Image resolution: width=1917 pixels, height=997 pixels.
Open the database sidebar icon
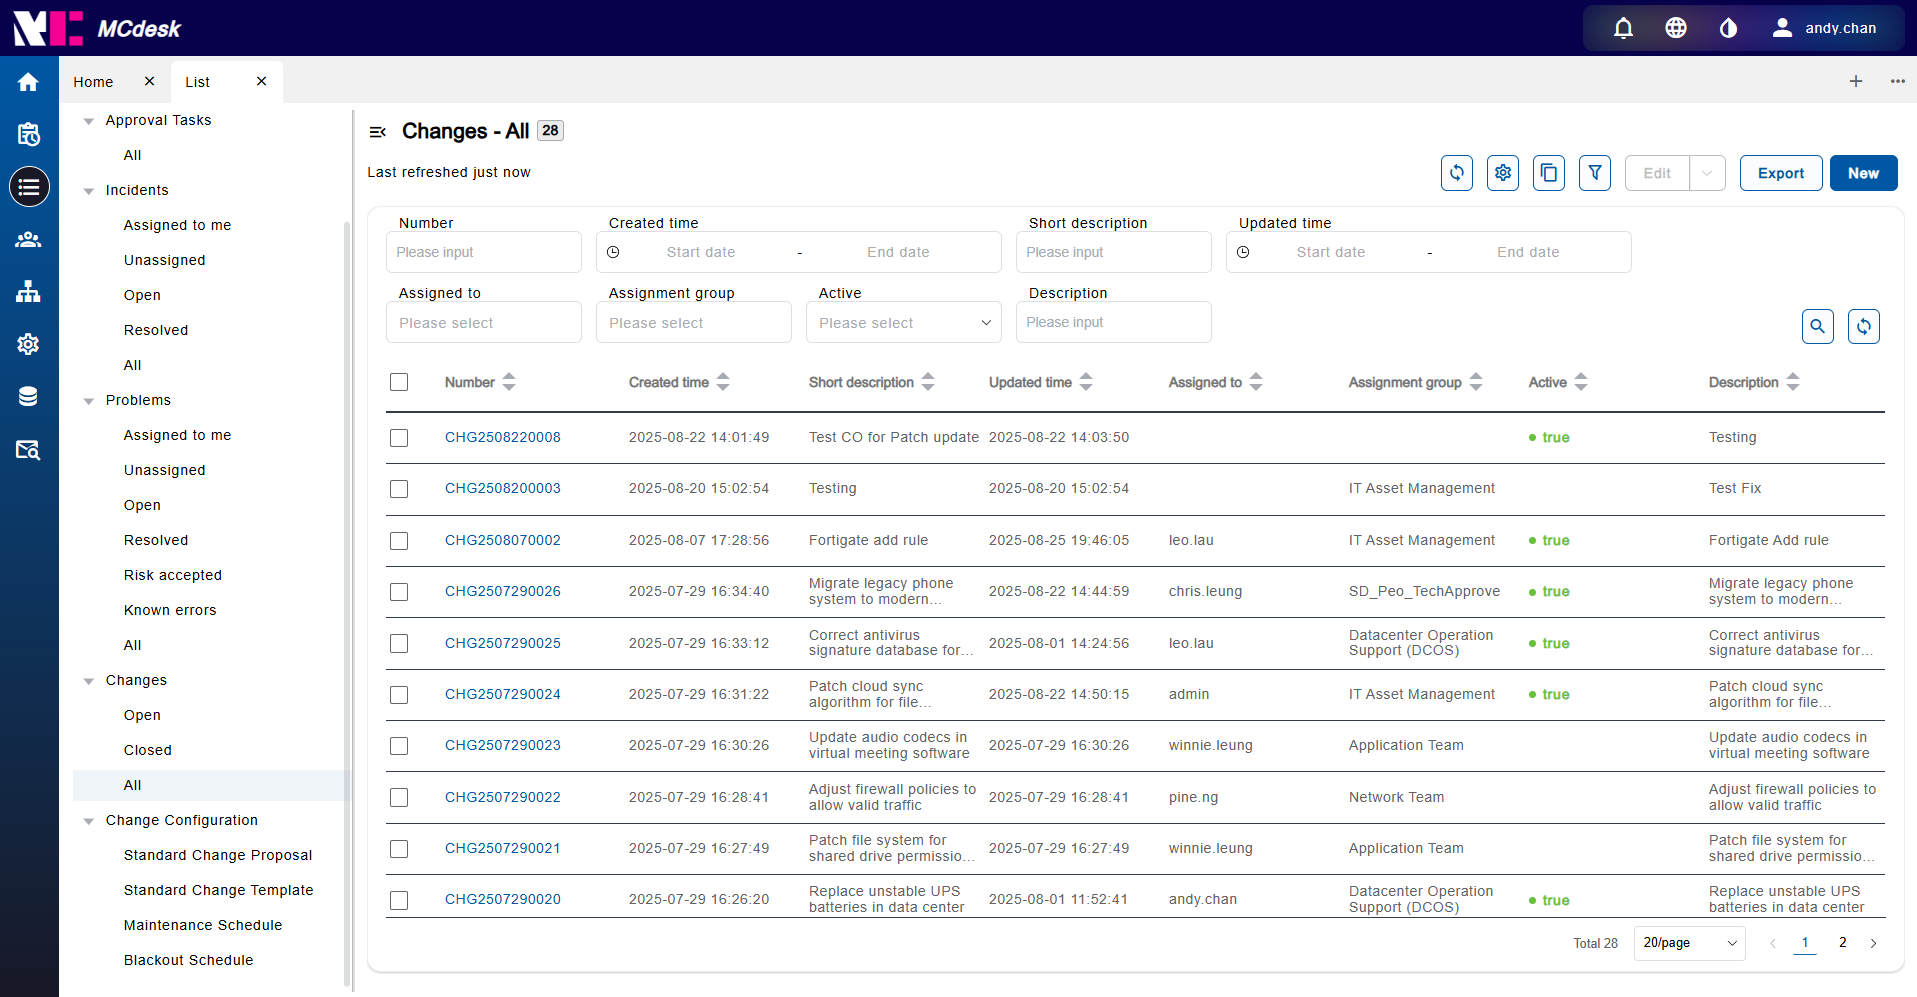[x=28, y=397]
